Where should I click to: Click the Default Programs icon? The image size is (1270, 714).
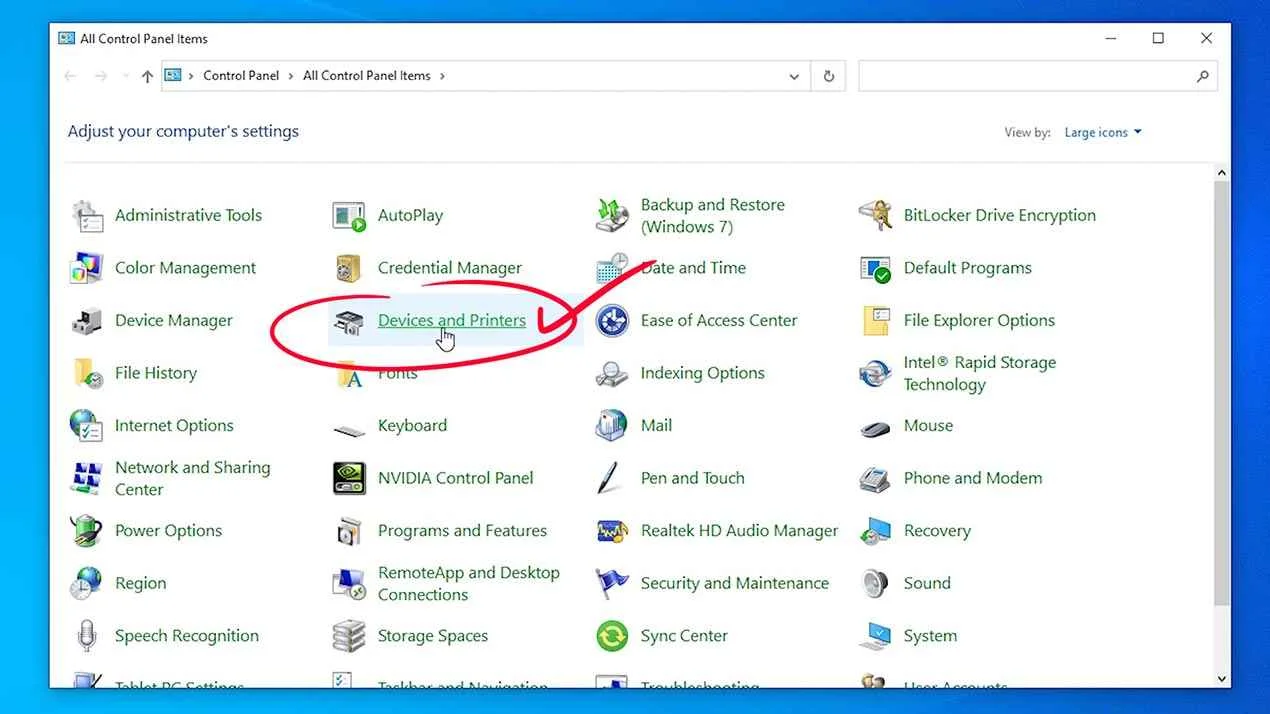875,268
